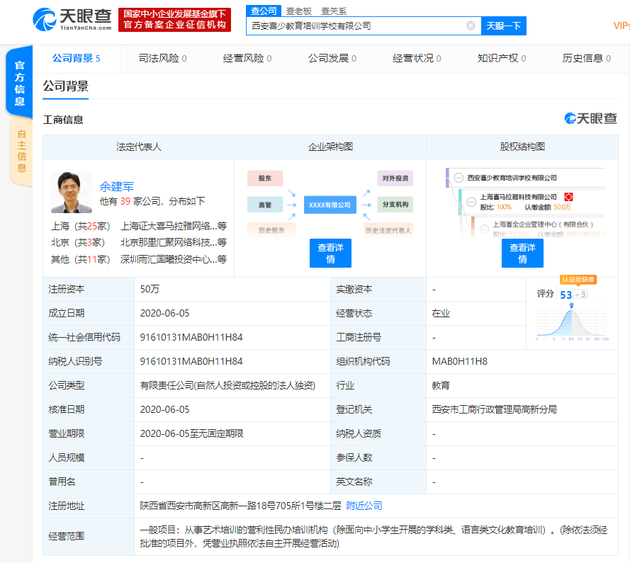Screen dimensions: 630x563
Task: Open the 余建军 name link
Action: [x=116, y=186]
